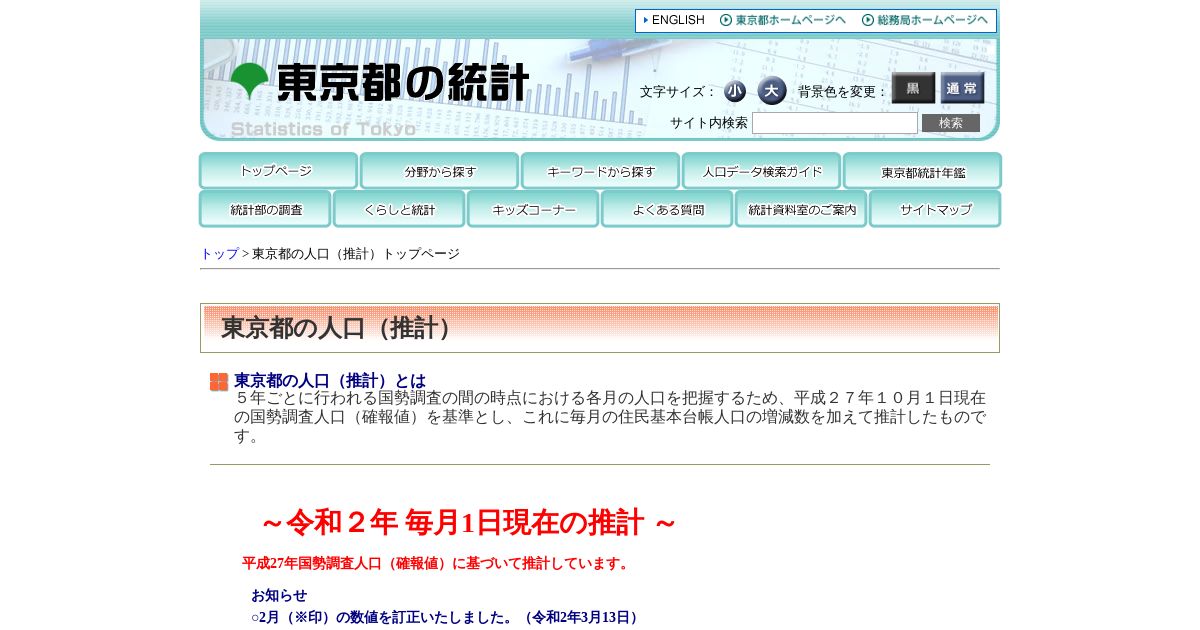Open サイトマップ menu tab
1200x630 pixels.
tap(935, 209)
